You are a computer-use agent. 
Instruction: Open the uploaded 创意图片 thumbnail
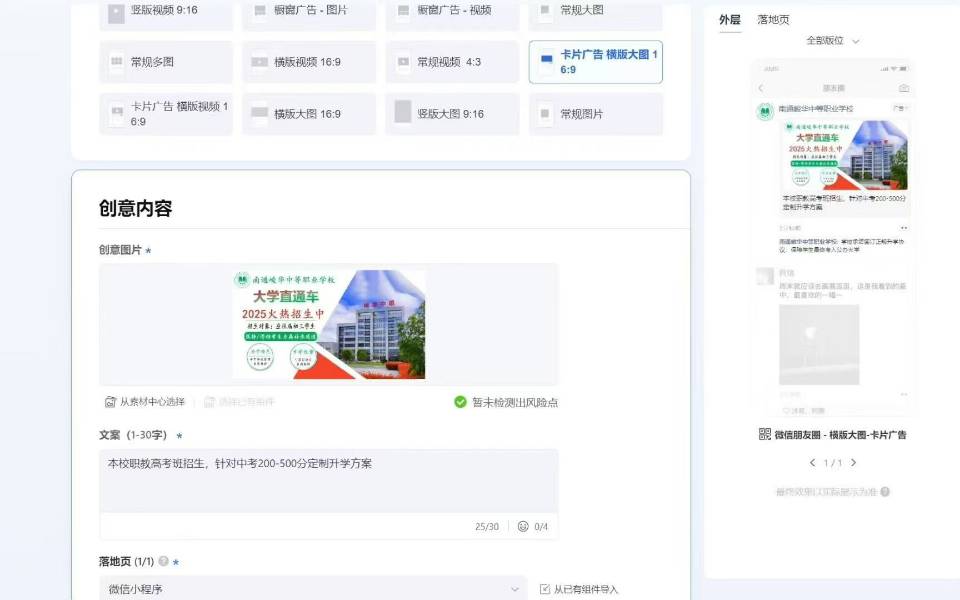329,324
